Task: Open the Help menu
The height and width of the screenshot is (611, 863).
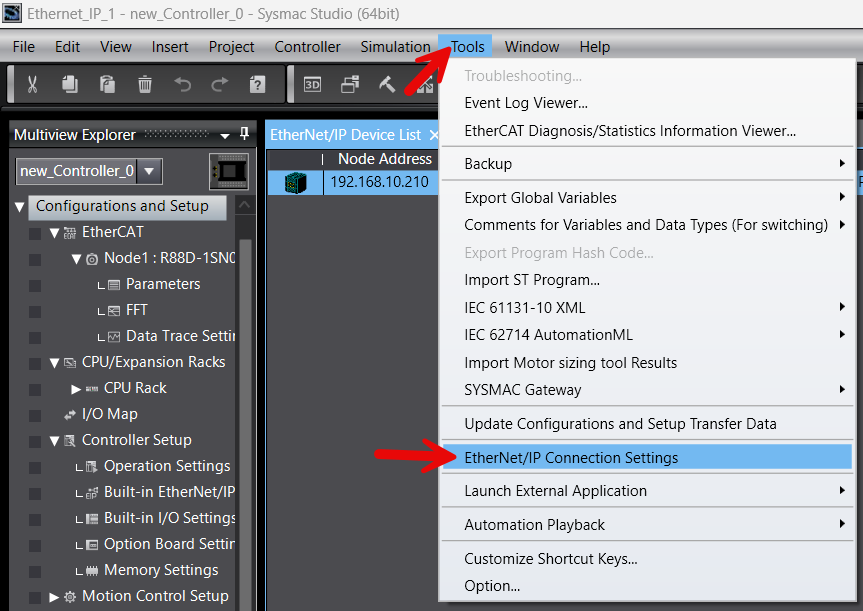Action: point(594,47)
